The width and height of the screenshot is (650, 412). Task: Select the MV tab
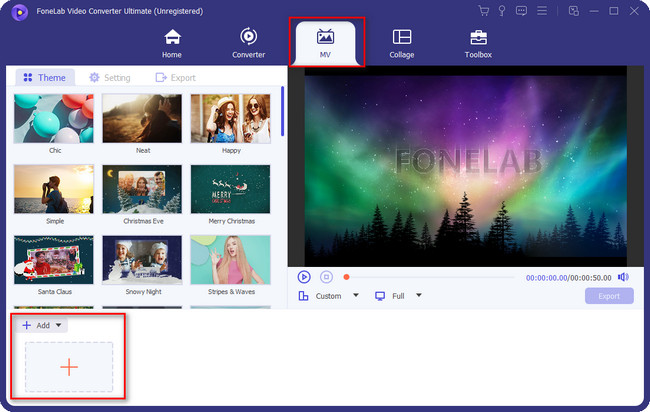pyautogui.click(x=325, y=43)
